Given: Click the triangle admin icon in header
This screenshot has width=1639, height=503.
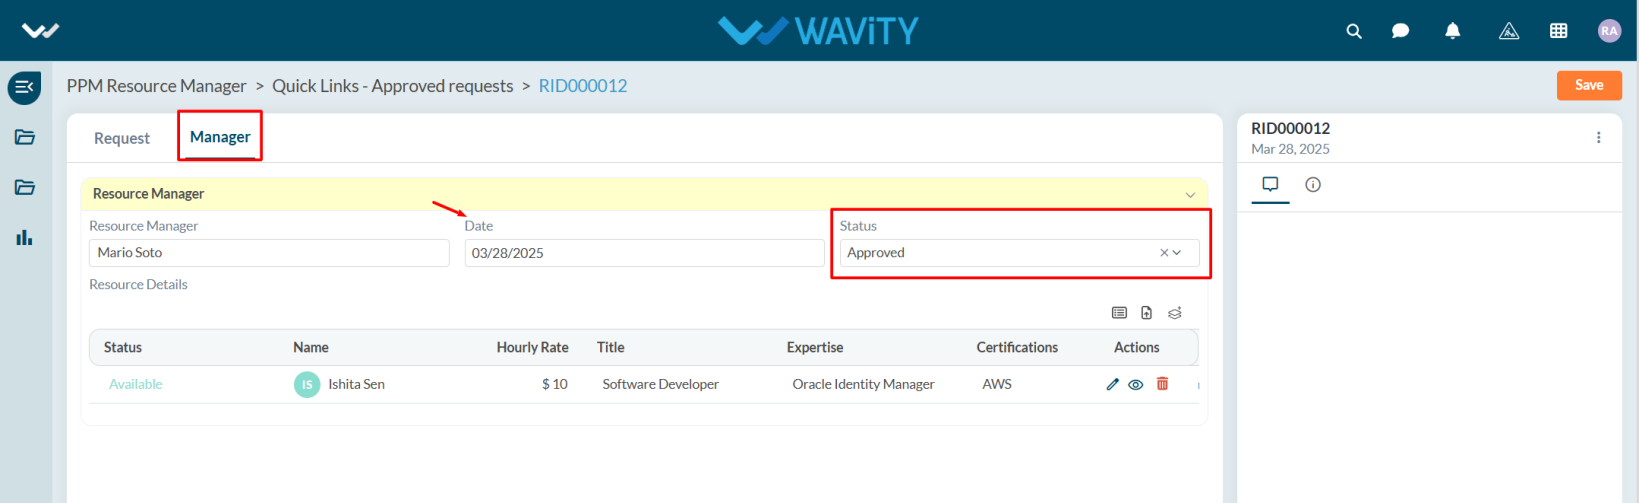Looking at the screenshot, I should [x=1509, y=31].
